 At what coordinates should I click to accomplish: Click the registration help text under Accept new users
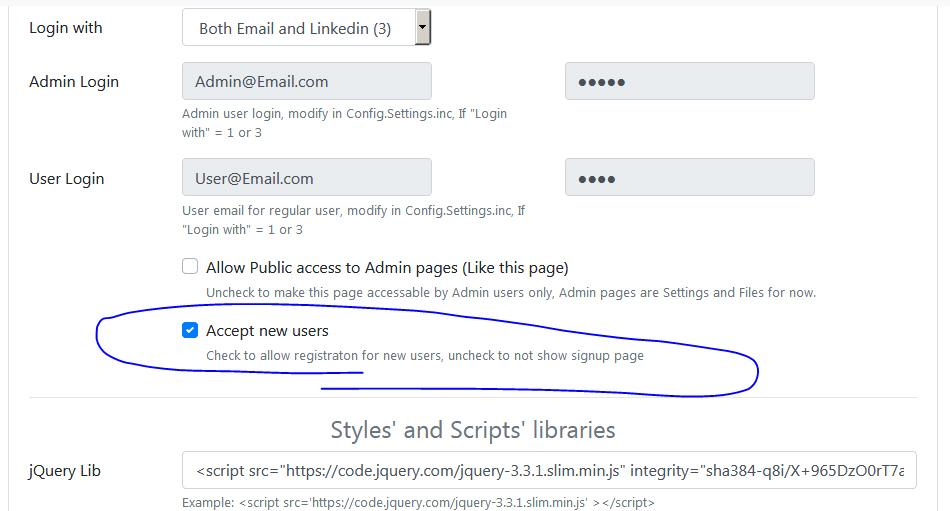coord(424,356)
